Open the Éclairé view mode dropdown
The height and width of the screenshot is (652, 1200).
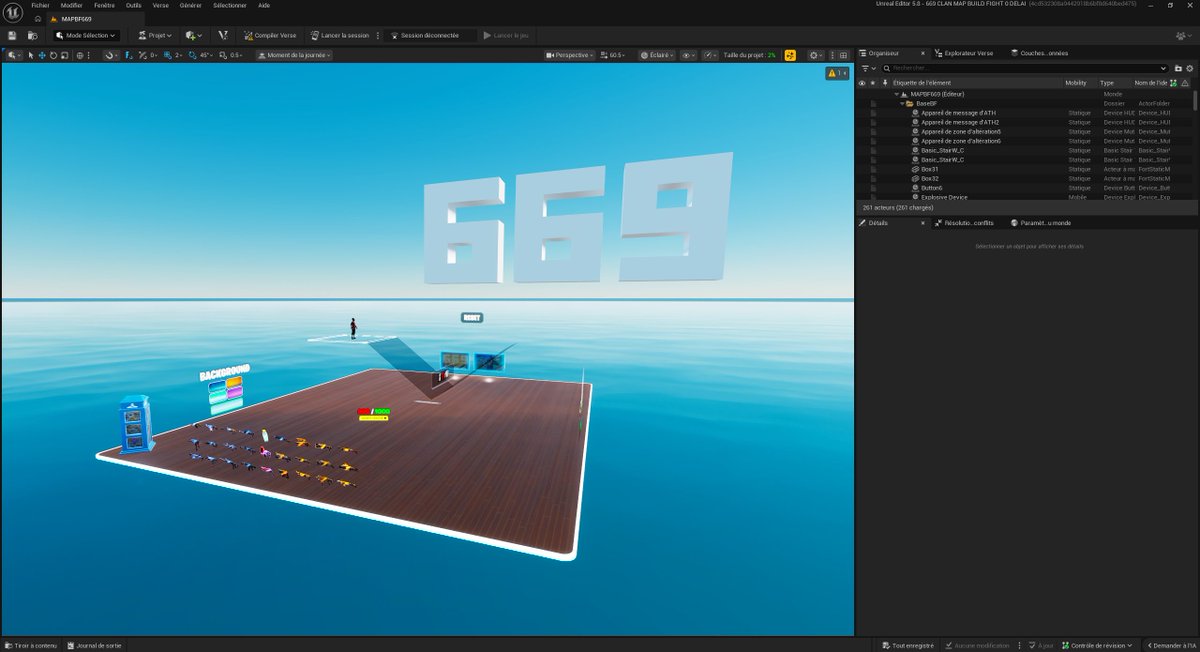coord(657,55)
